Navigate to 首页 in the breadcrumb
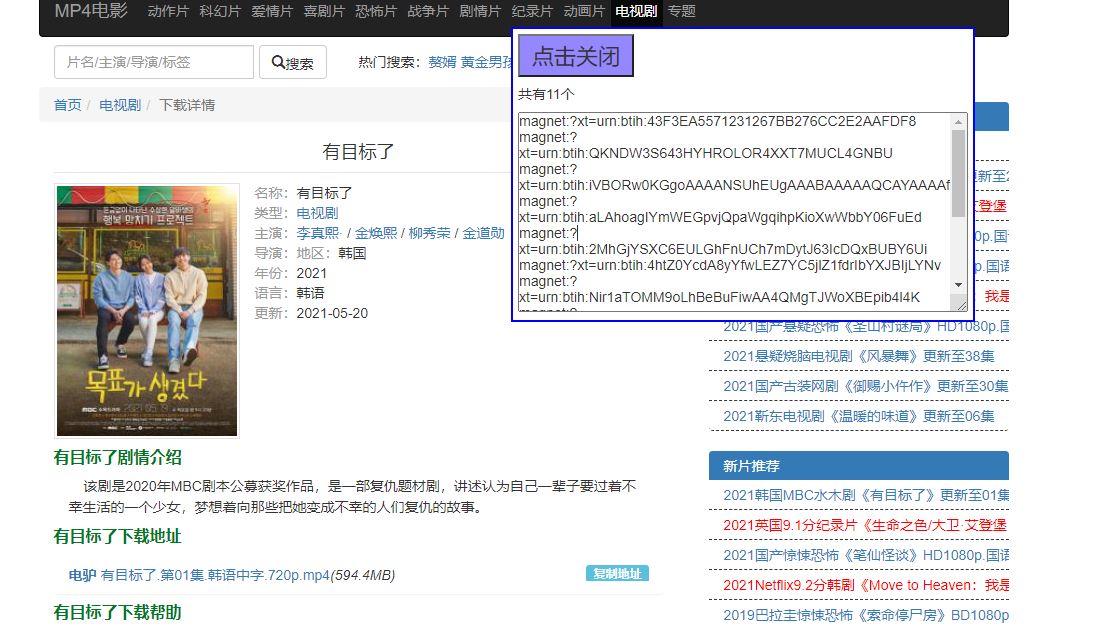The width and height of the screenshot is (1103, 624). click(68, 105)
